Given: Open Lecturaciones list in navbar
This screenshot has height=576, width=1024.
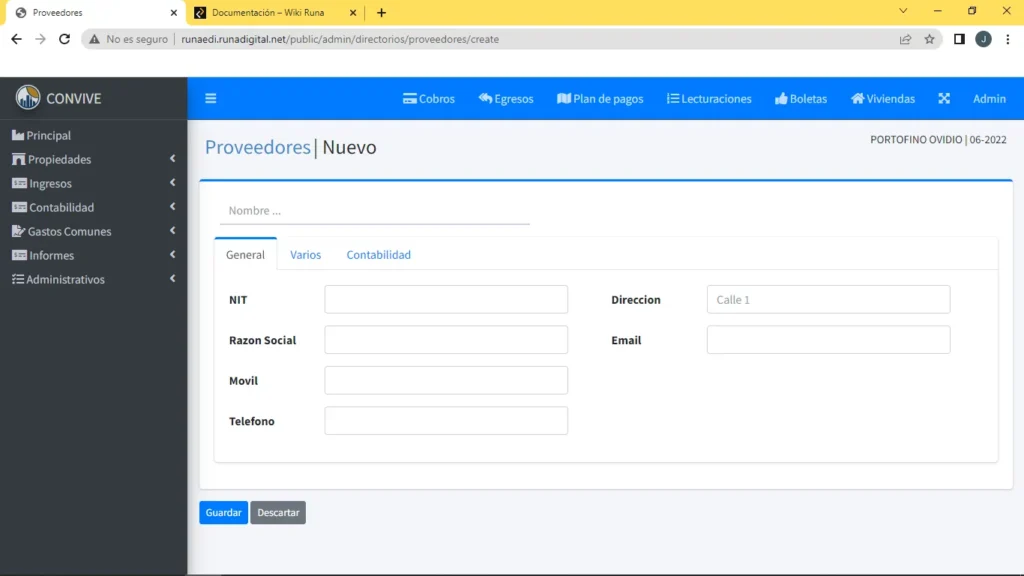Looking at the screenshot, I should [709, 99].
